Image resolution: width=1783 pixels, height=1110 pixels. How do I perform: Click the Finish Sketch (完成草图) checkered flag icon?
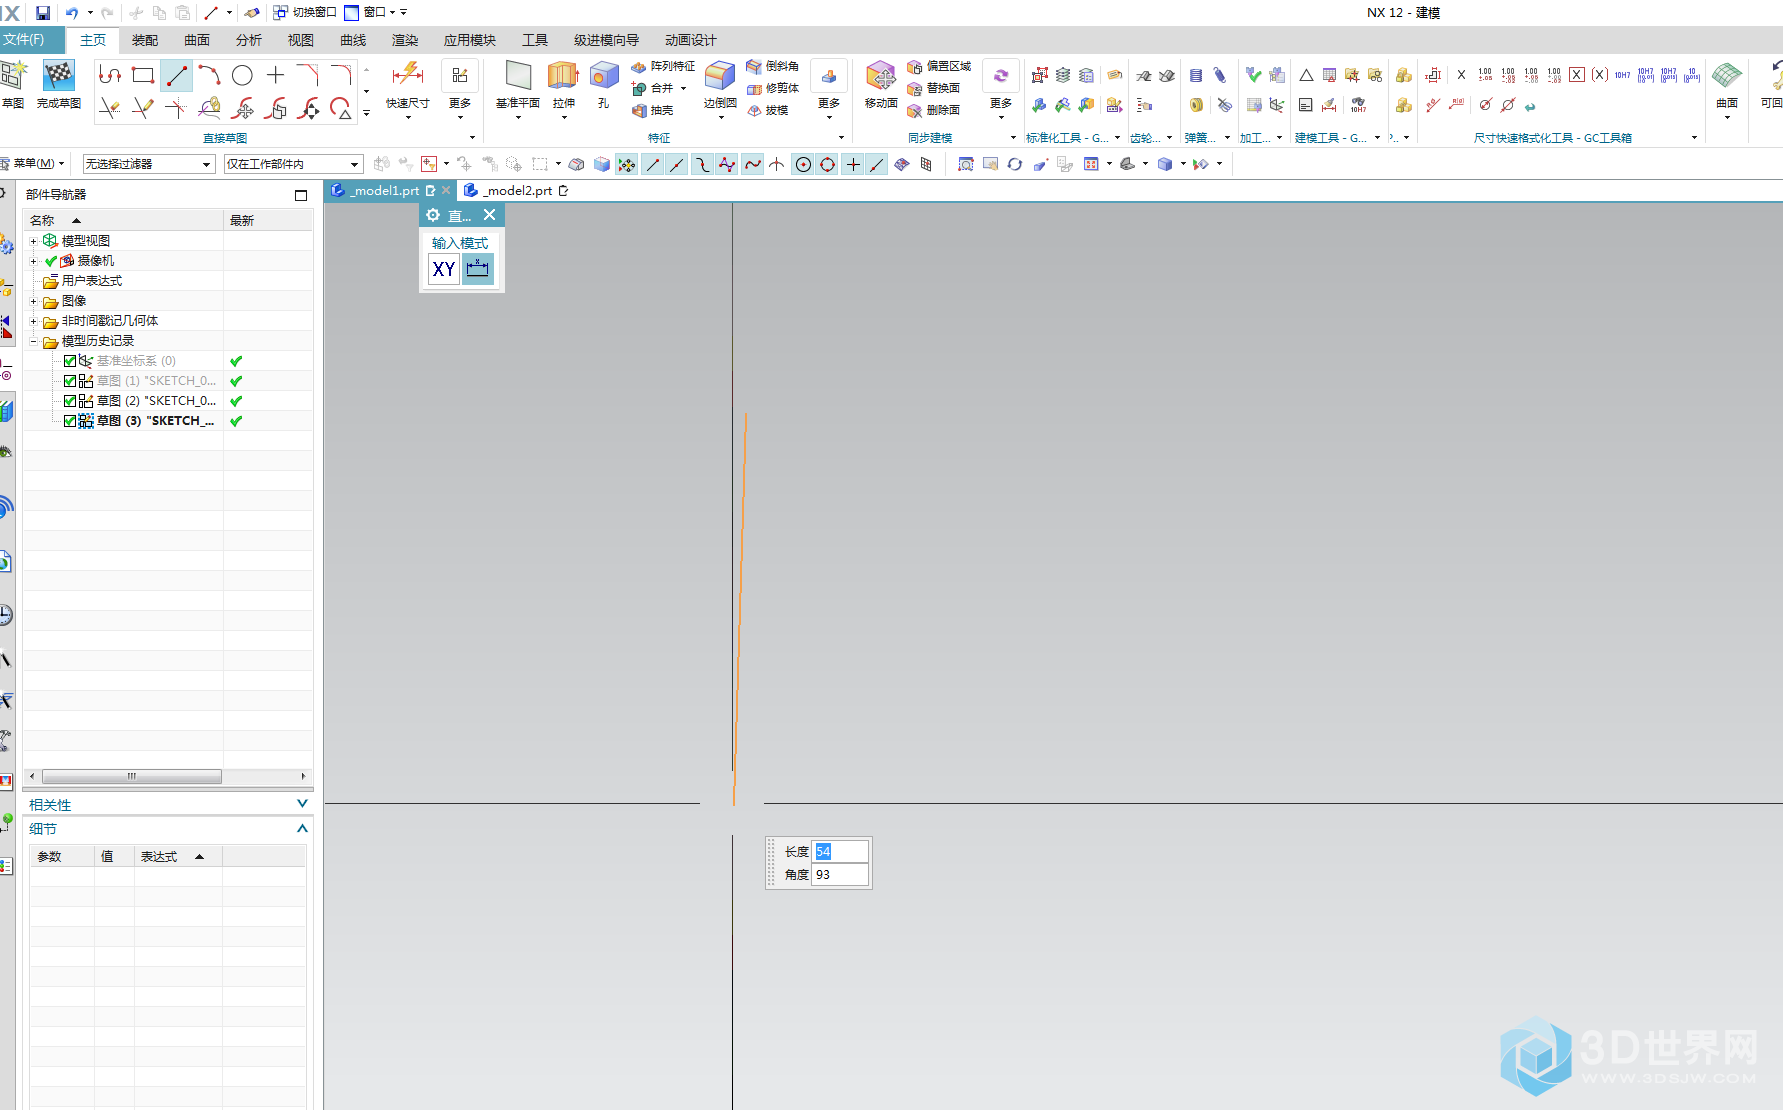point(59,76)
